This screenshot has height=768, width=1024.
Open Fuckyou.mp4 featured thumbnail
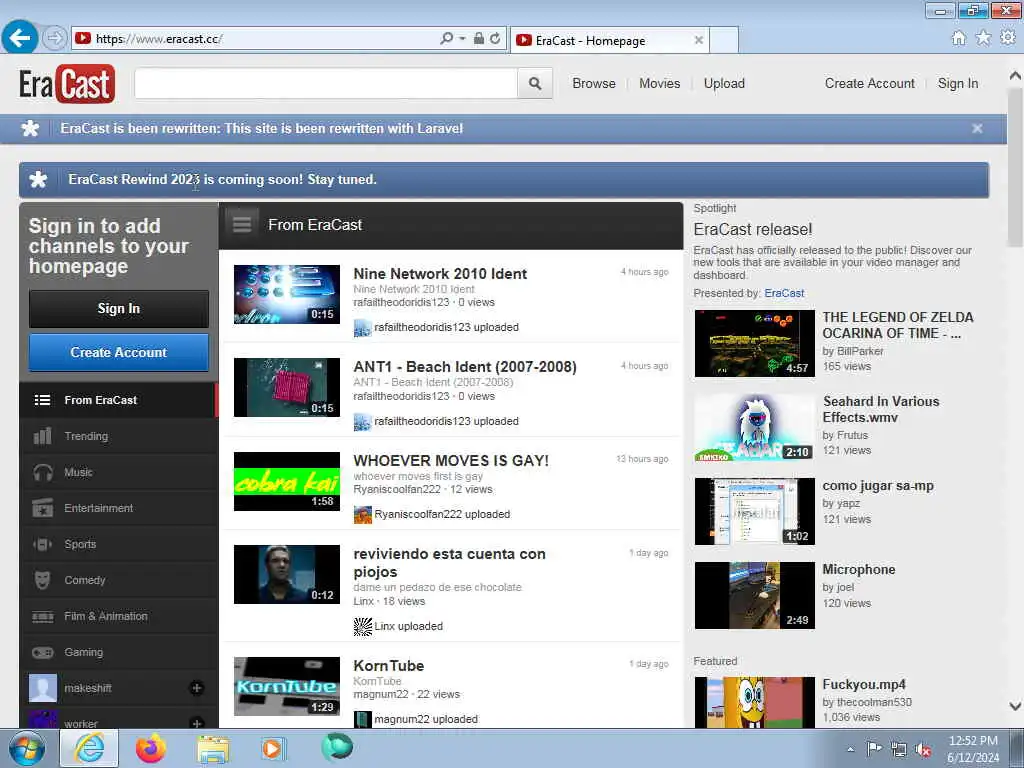[754, 703]
